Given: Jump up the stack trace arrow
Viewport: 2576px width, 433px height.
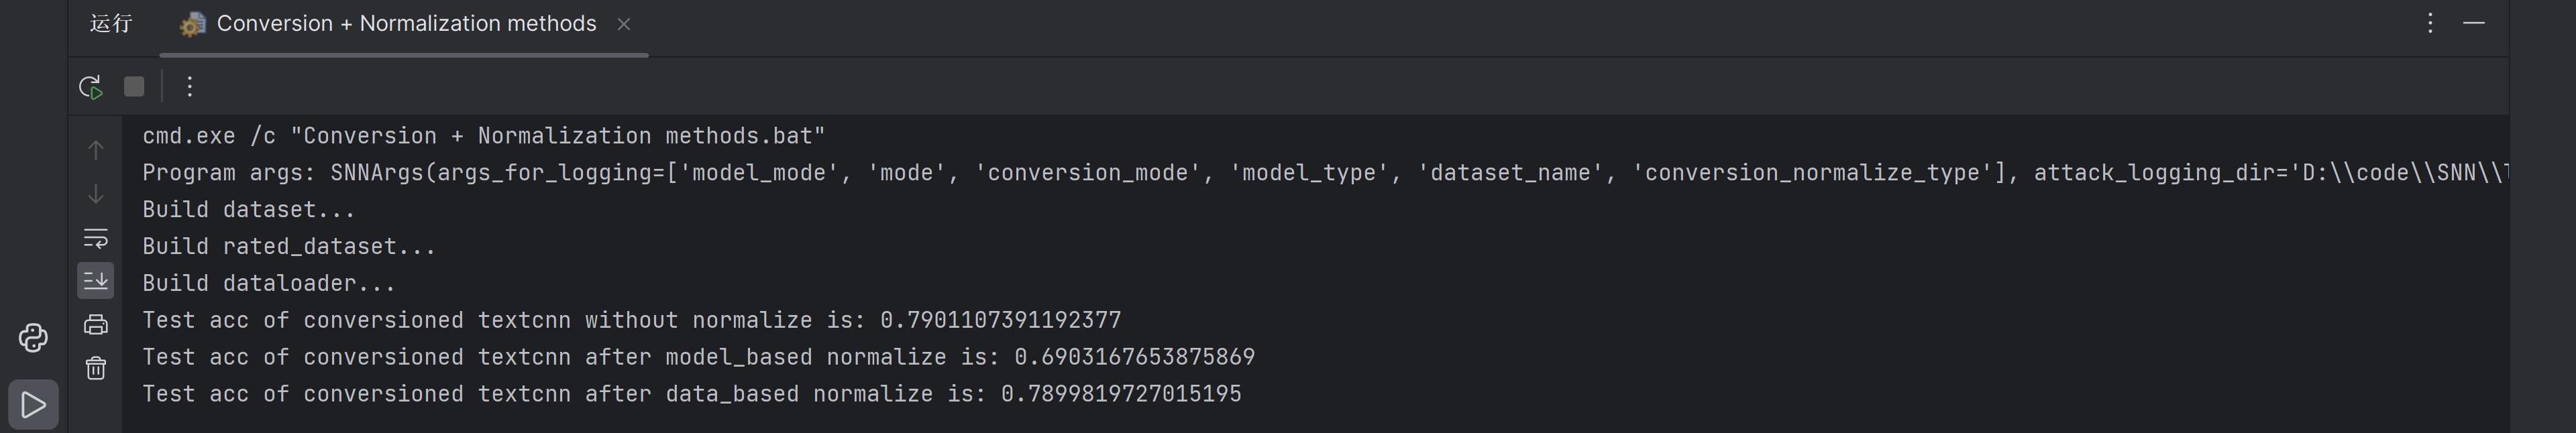Looking at the screenshot, I should [96, 150].
